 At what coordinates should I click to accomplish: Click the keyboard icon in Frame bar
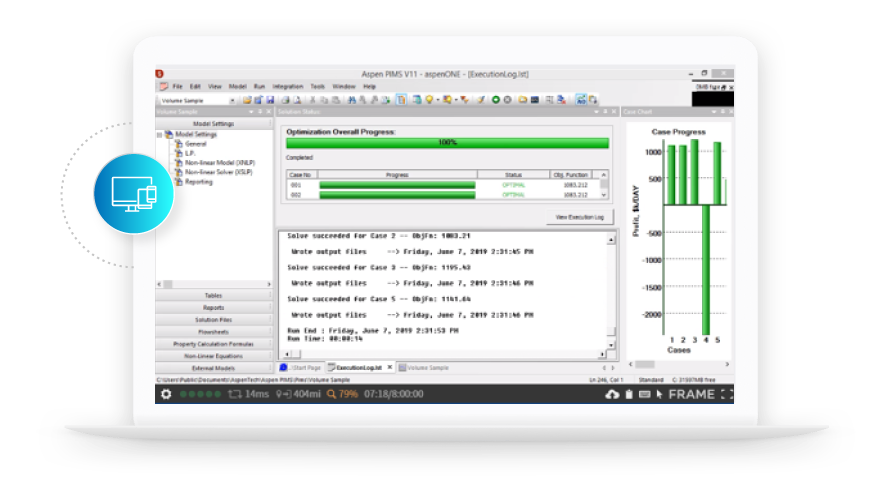click(x=643, y=394)
